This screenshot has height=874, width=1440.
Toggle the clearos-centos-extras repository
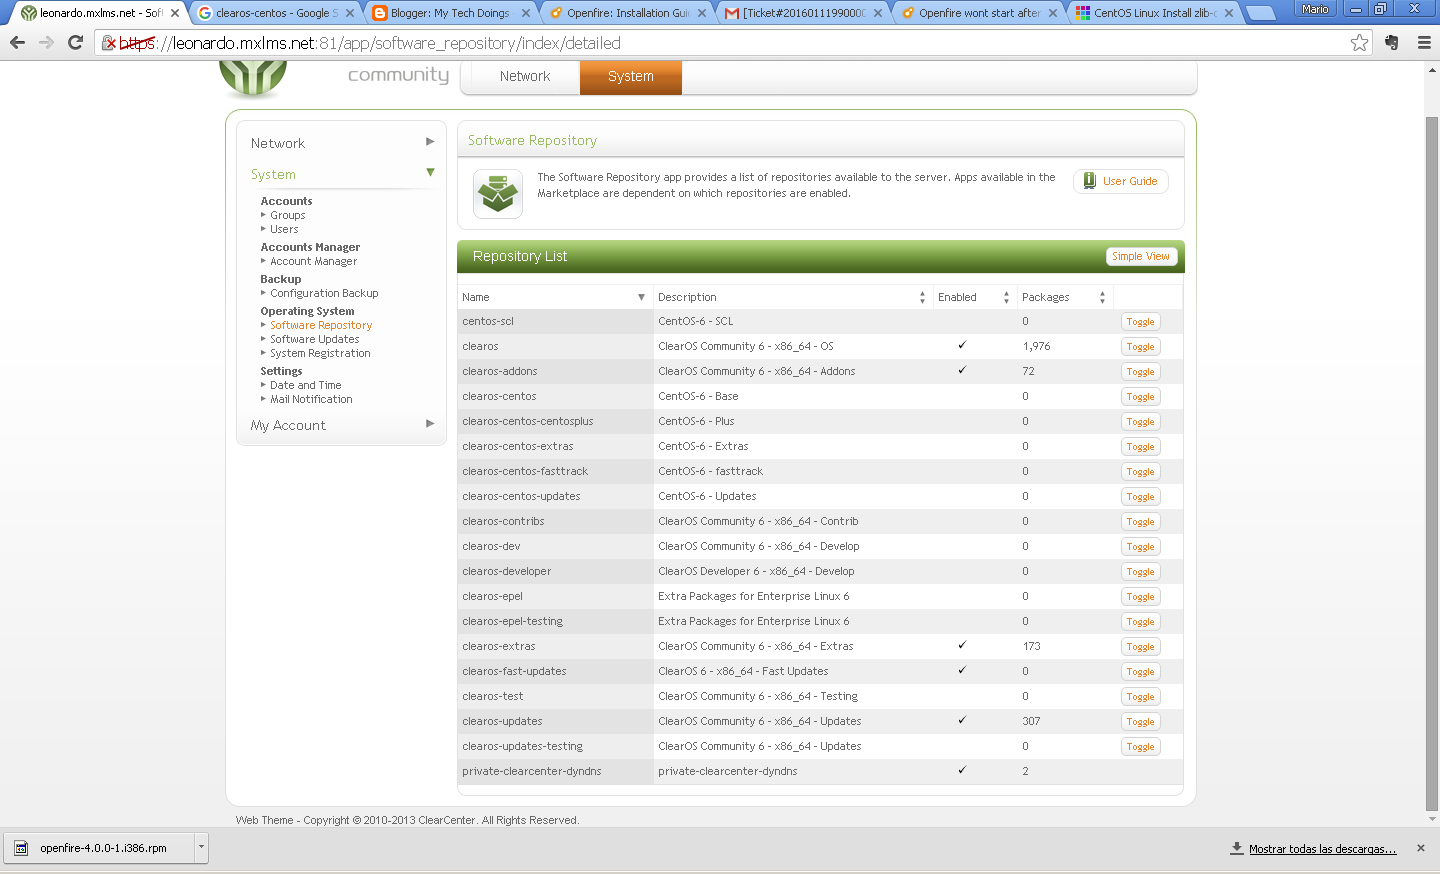click(1140, 447)
